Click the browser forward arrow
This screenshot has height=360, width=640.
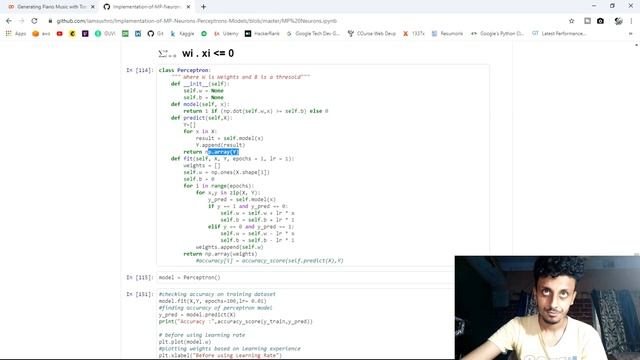pos(22,21)
